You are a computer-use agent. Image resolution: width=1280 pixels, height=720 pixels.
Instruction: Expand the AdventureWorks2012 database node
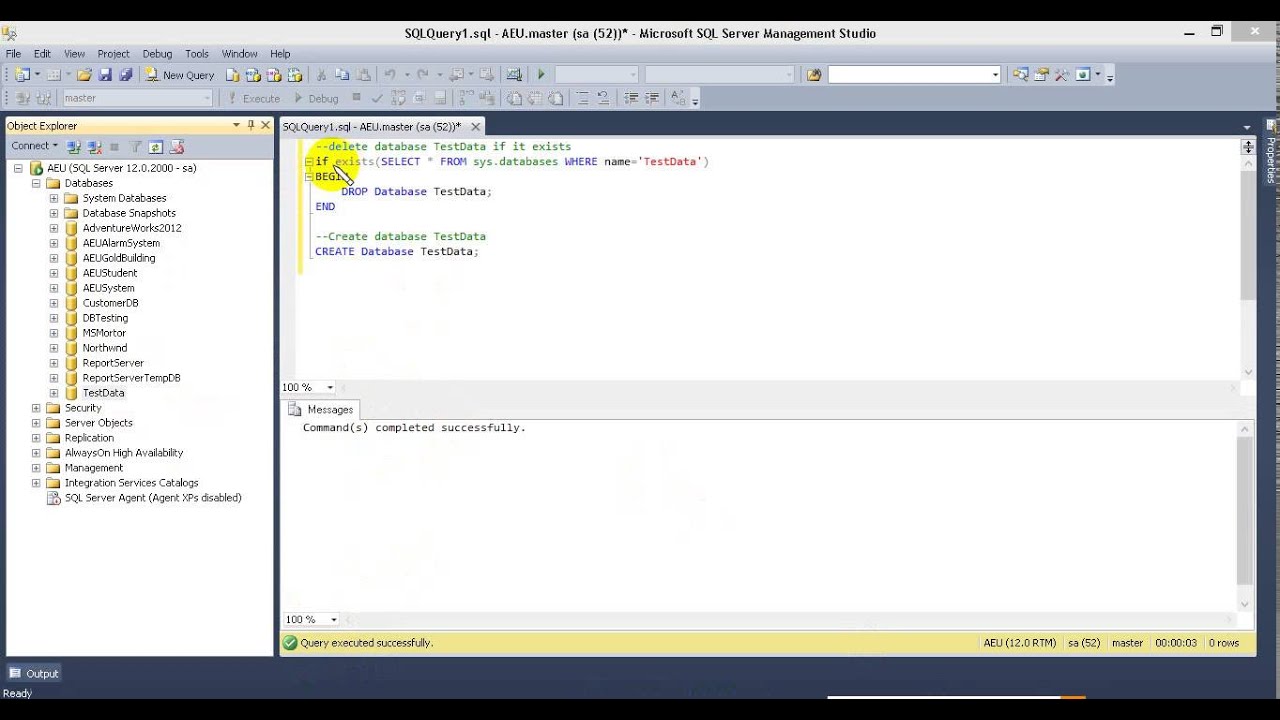(x=54, y=228)
